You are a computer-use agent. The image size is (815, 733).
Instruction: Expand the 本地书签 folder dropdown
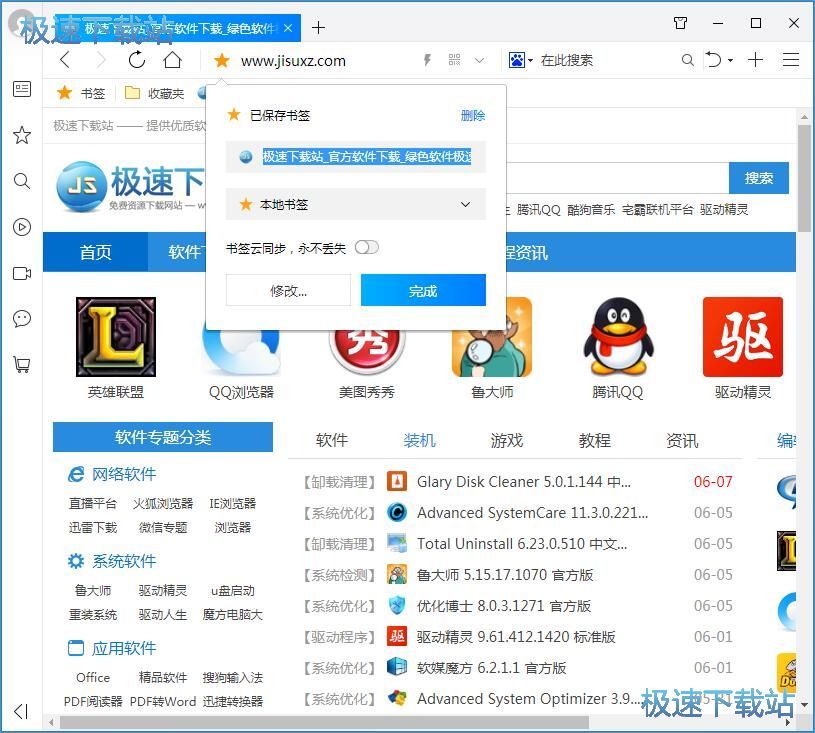pyautogui.click(x=356, y=204)
